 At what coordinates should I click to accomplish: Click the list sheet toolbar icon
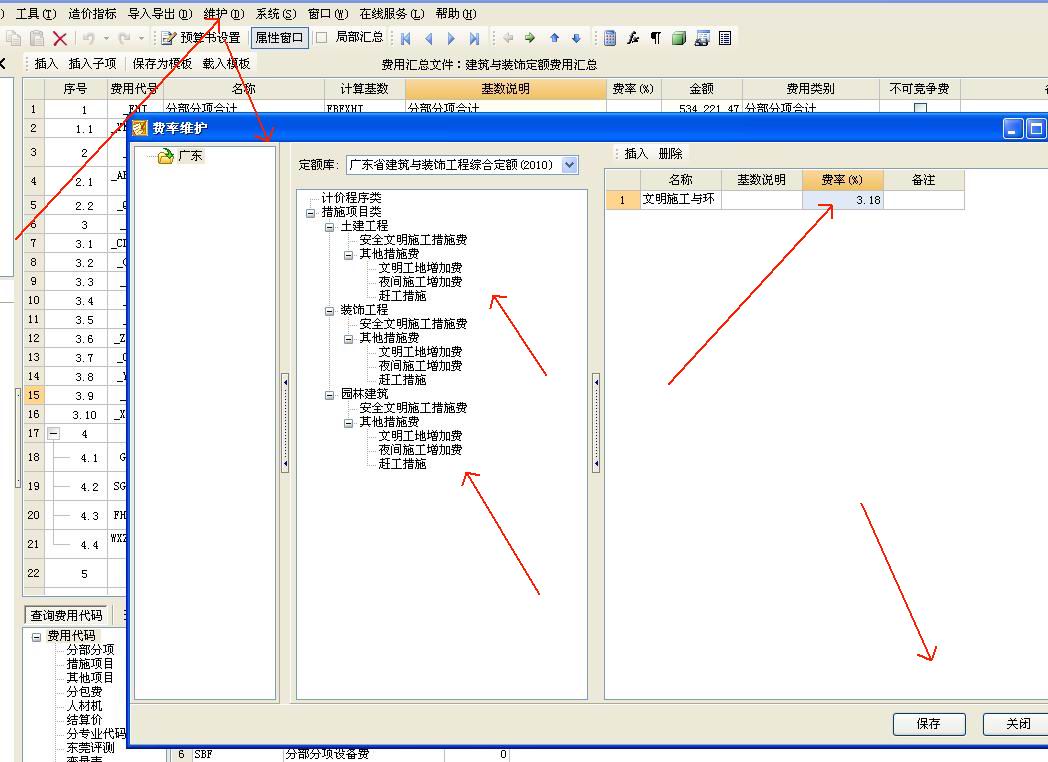(725, 38)
